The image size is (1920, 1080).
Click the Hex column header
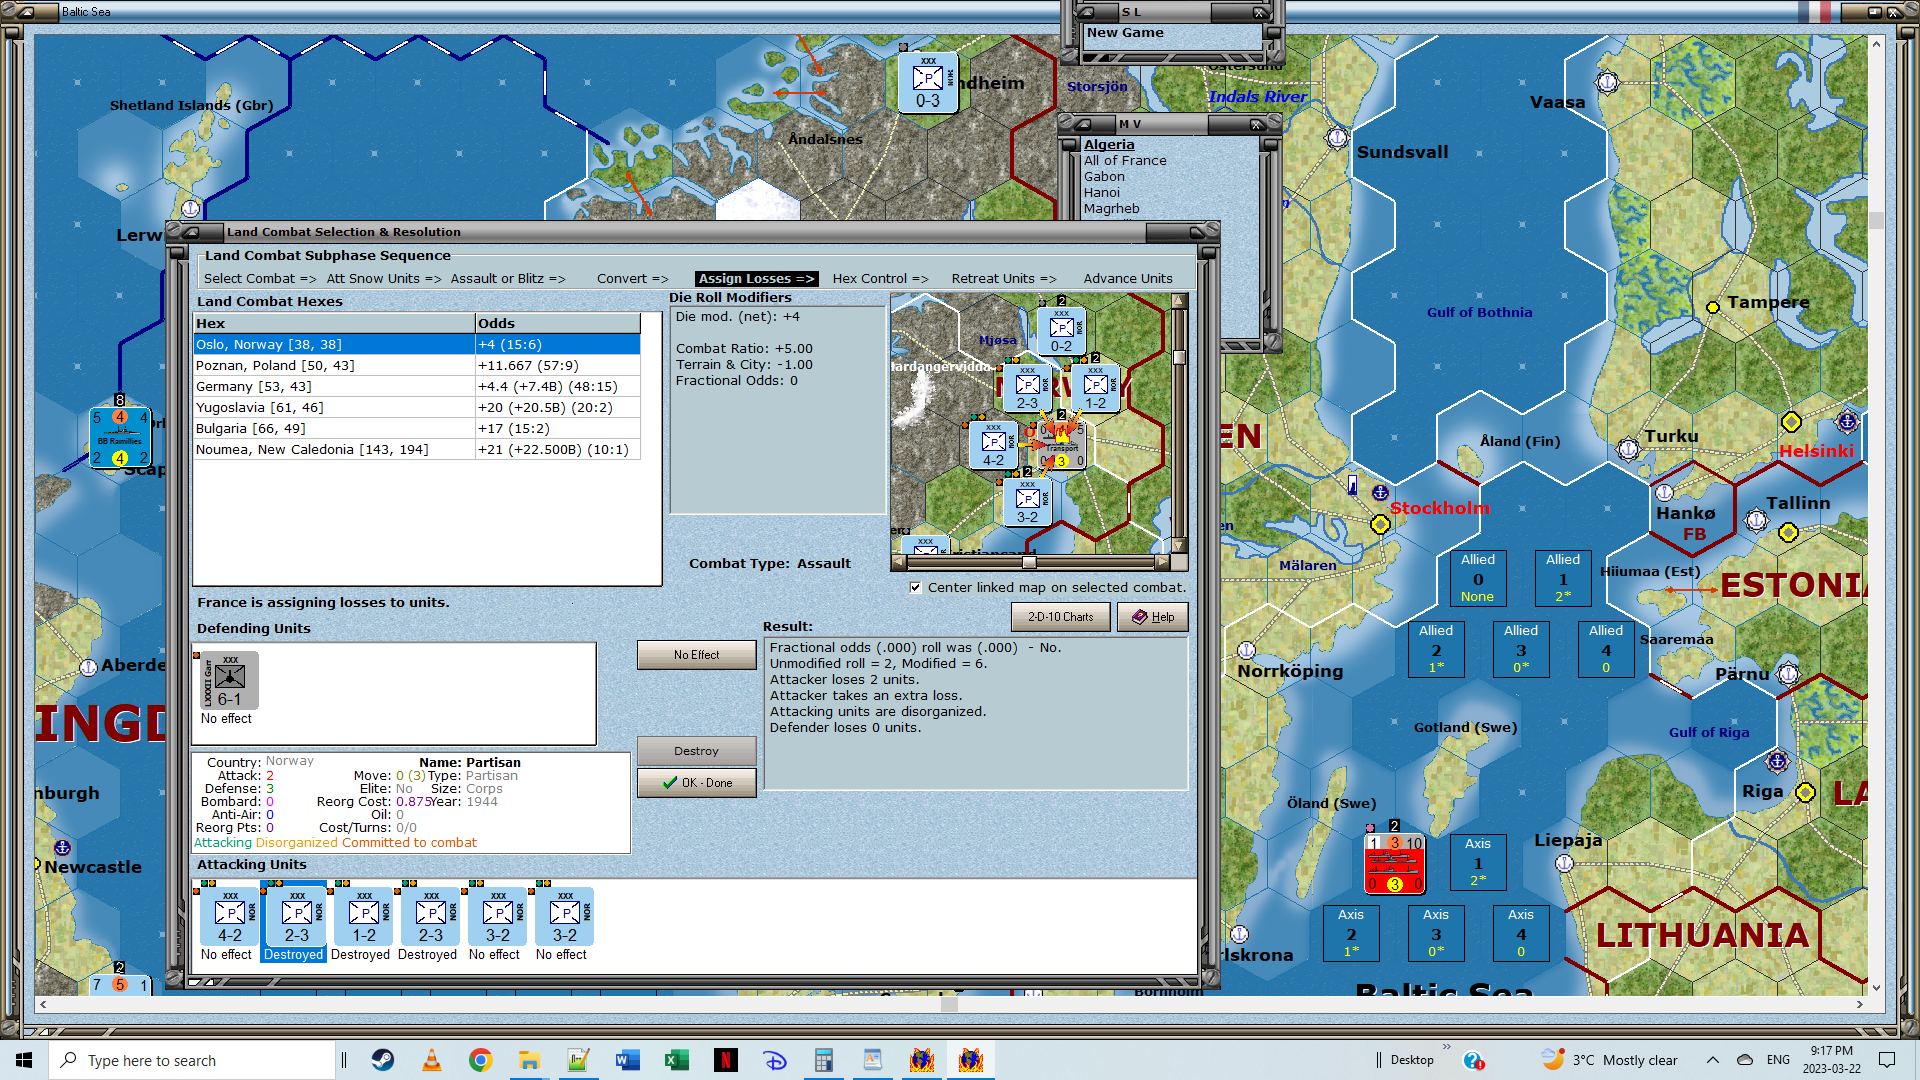(334, 324)
